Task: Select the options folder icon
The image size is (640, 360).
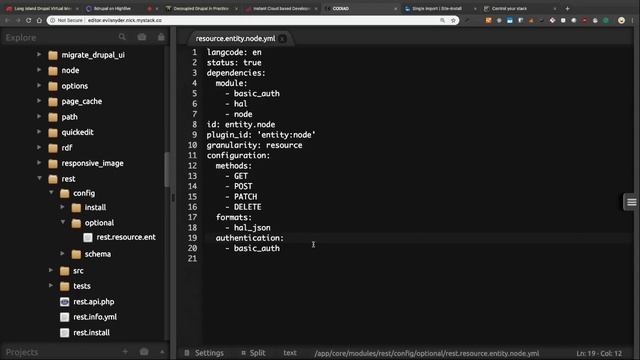Action: pos(53,86)
